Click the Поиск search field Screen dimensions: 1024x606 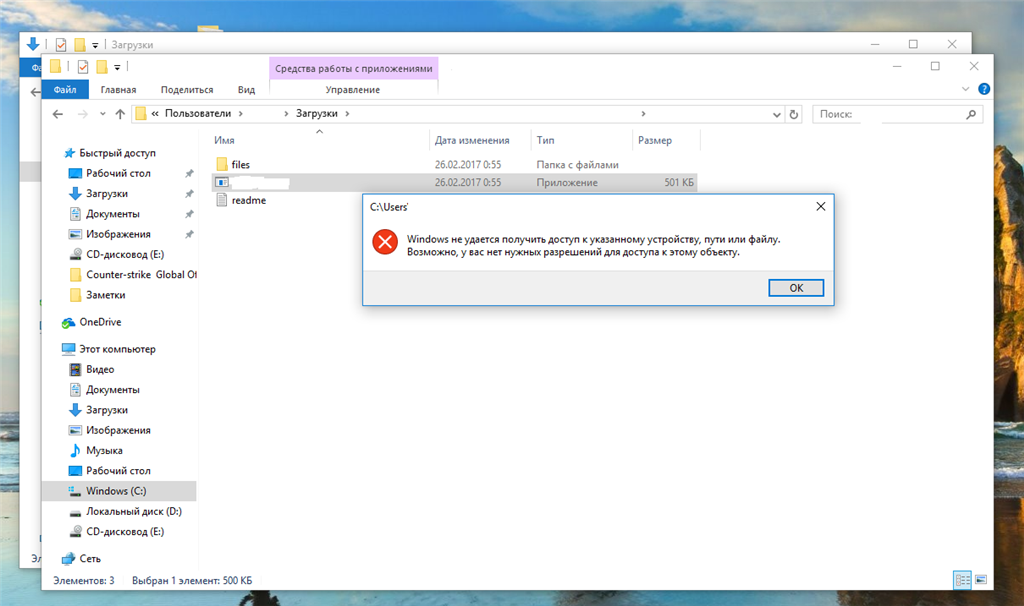pos(897,114)
